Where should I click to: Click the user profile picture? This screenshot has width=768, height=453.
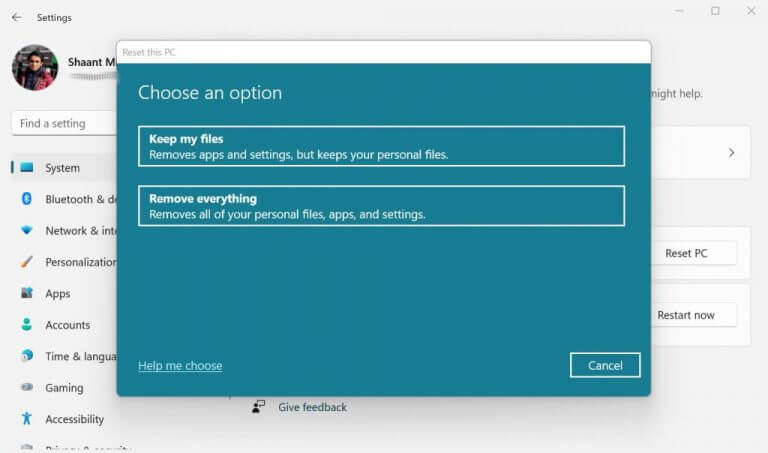coord(35,67)
